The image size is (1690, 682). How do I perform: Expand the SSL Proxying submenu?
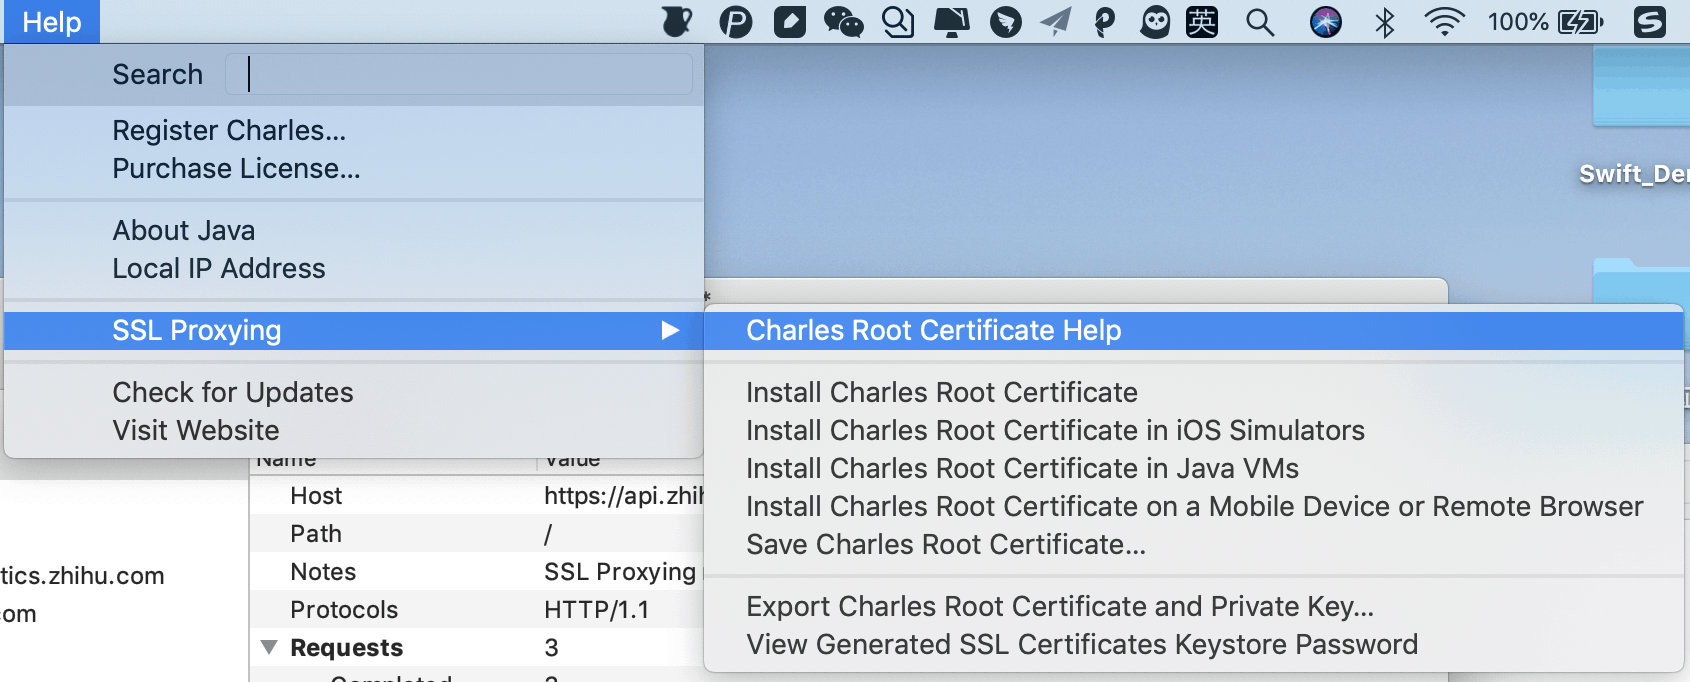[354, 331]
